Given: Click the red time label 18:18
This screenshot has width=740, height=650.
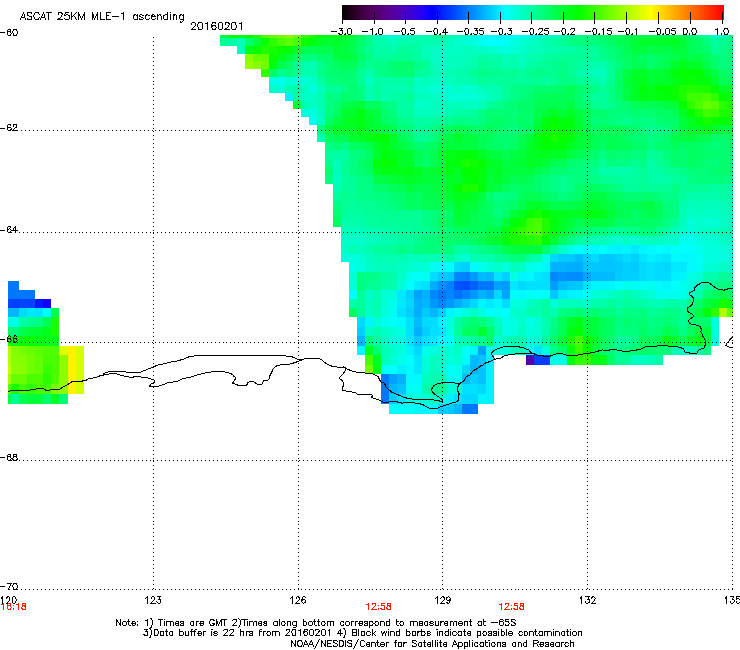Looking at the screenshot, I should pyautogui.click(x=14, y=607).
